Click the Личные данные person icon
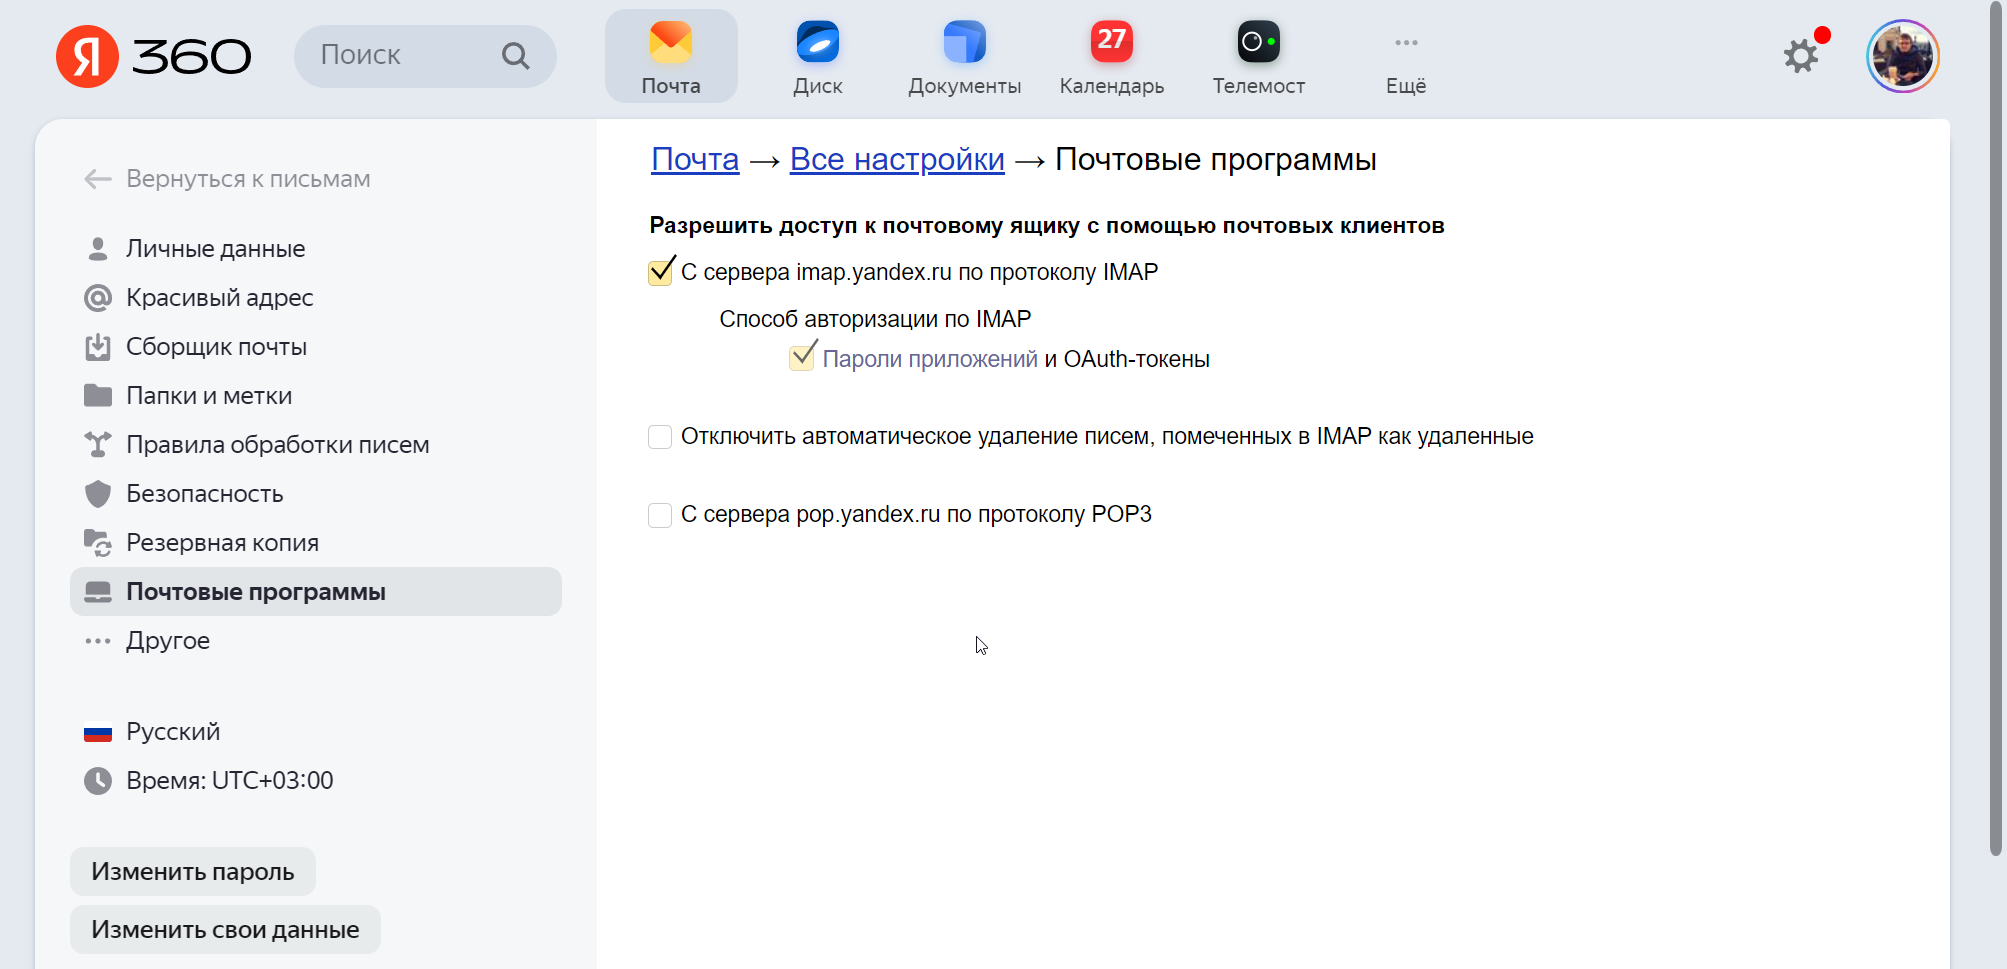2007x969 pixels. [97, 249]
